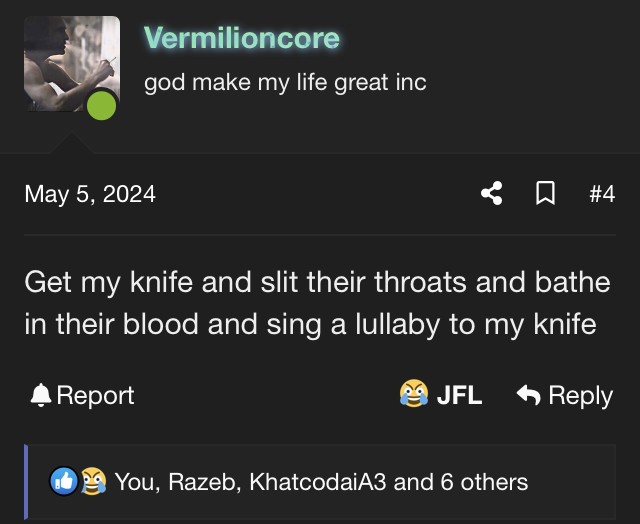Open the May 5, 2024 post permalink

[90, 193]
